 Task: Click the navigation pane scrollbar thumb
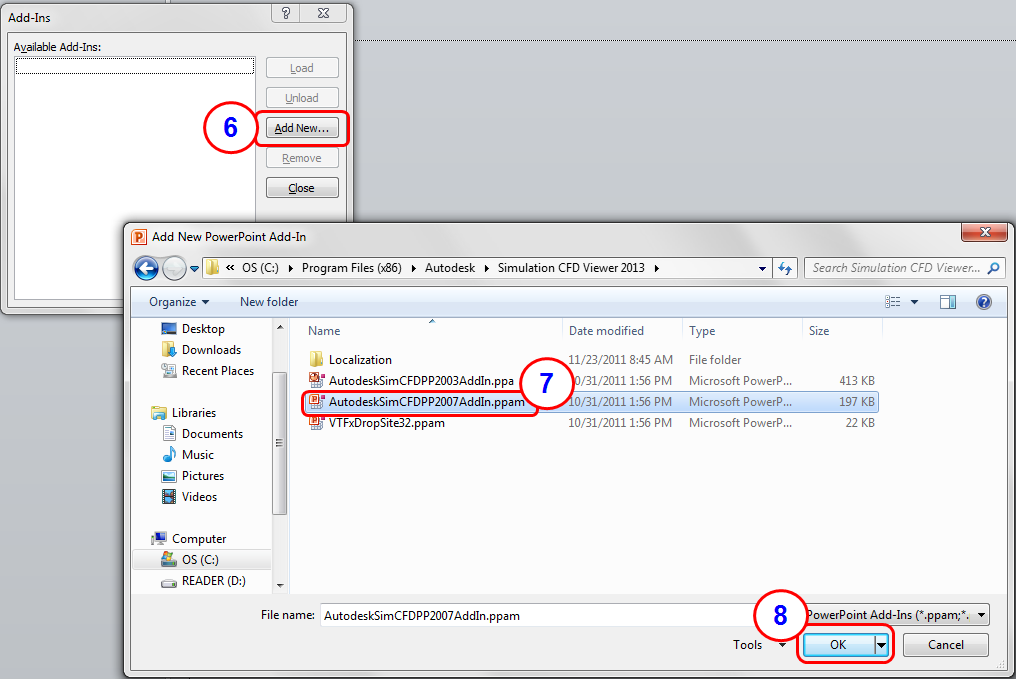280,443
